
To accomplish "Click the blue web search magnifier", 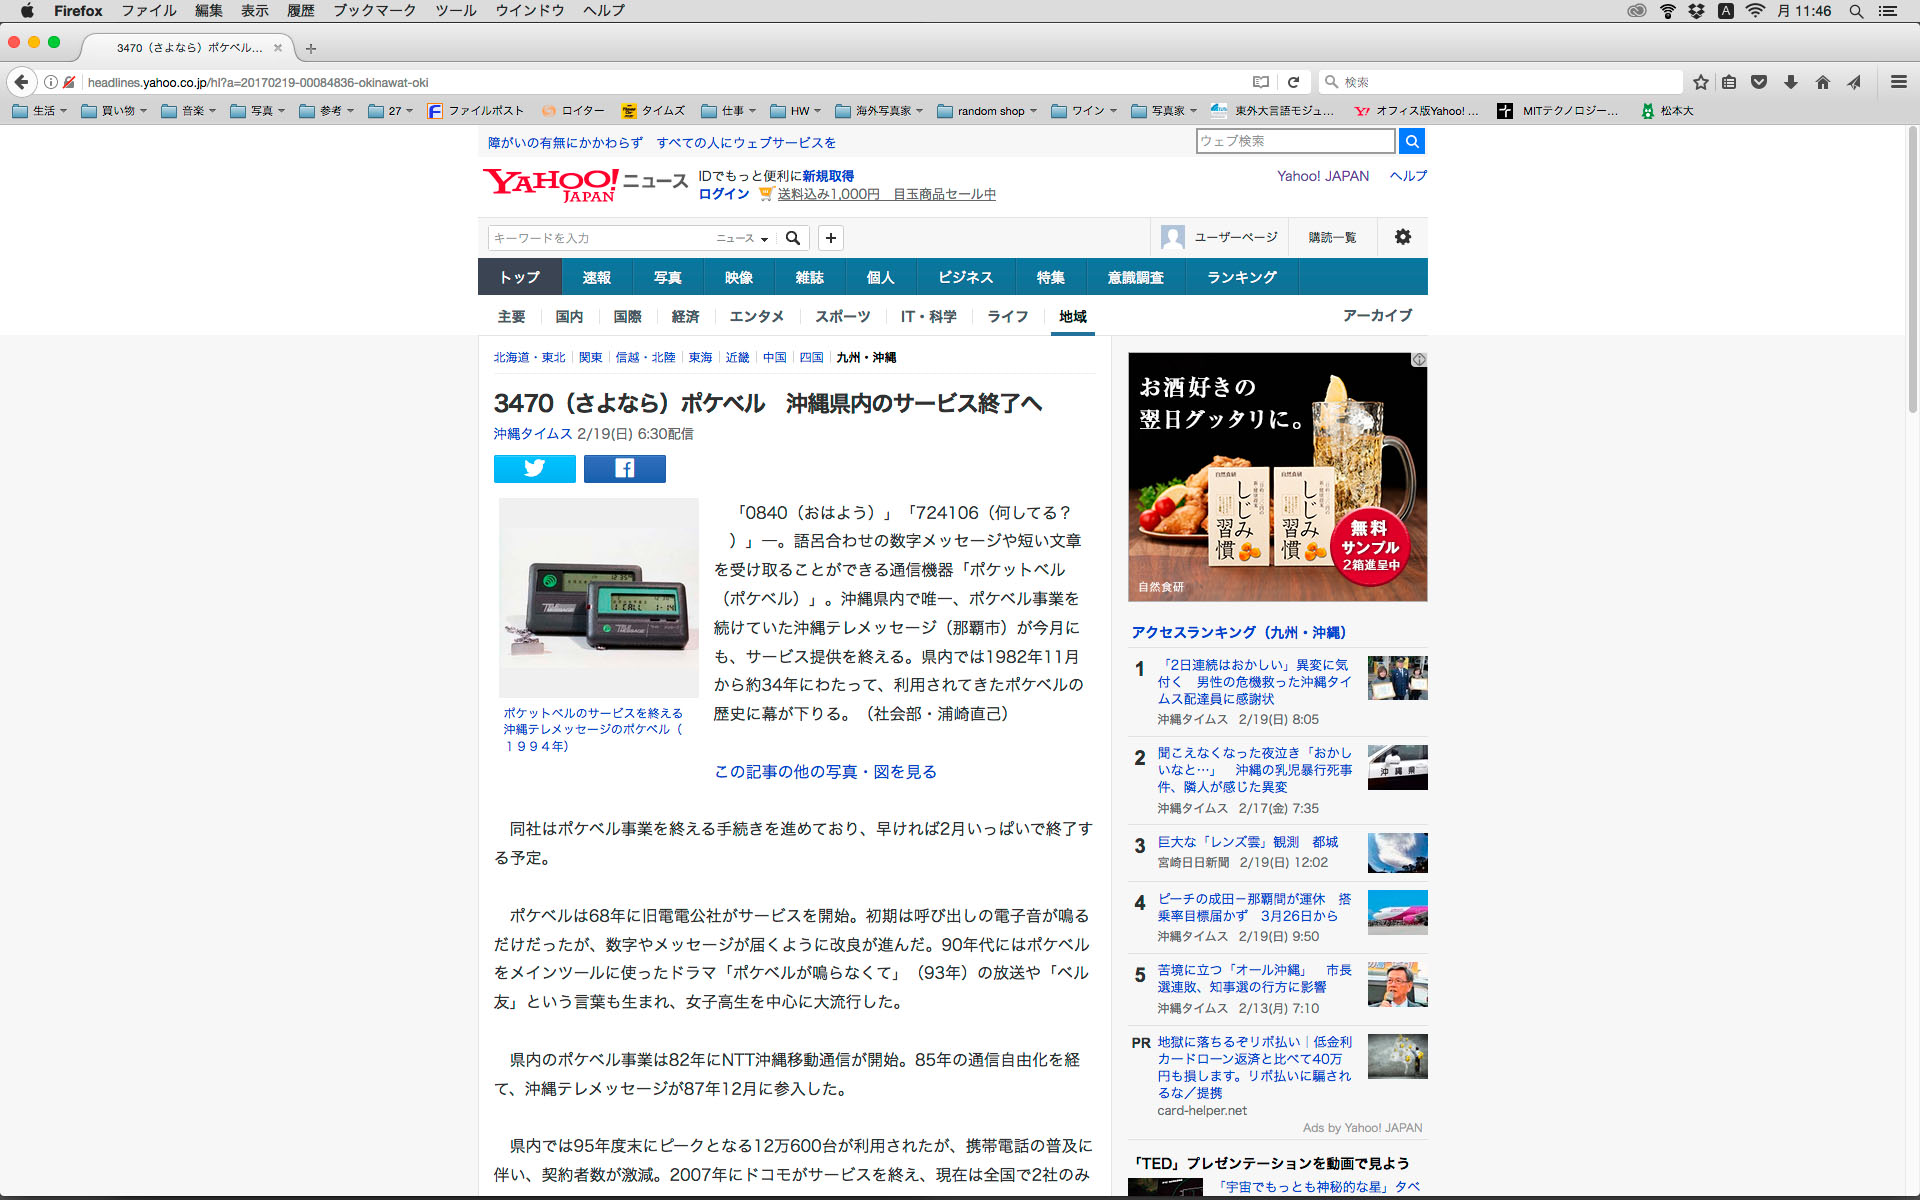I will click(x=1411, y=141).
